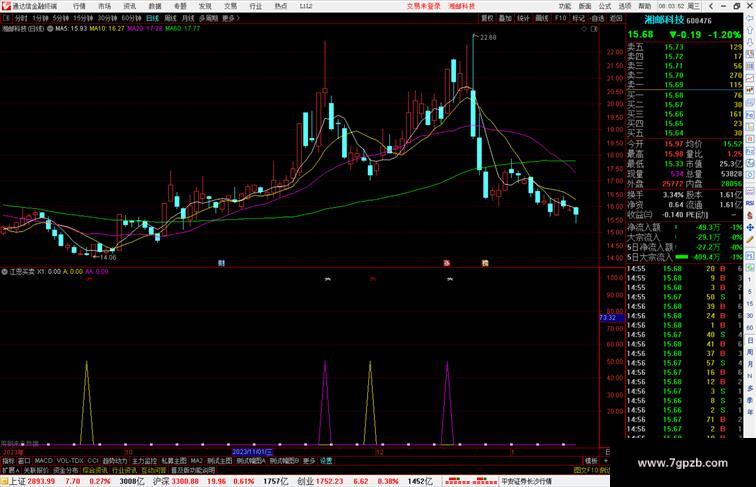Switch chart to 分时 period

pyautogui.click(x=21, y=18)
